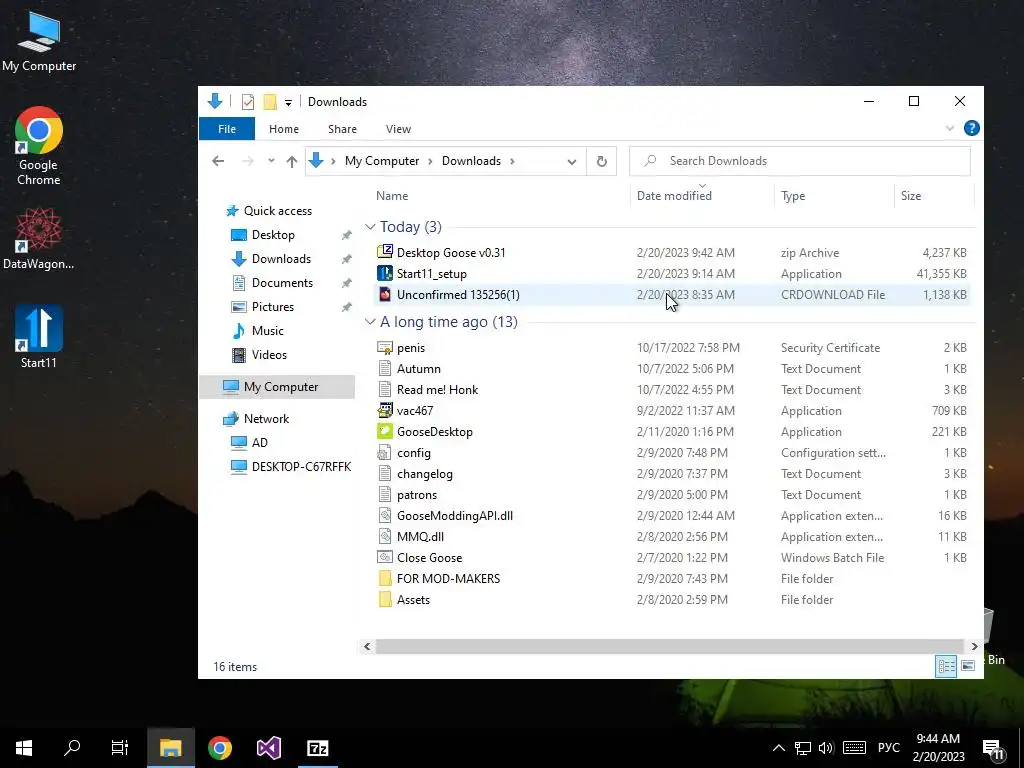Click the Properties quick access toolbar icon

point(248,102)
